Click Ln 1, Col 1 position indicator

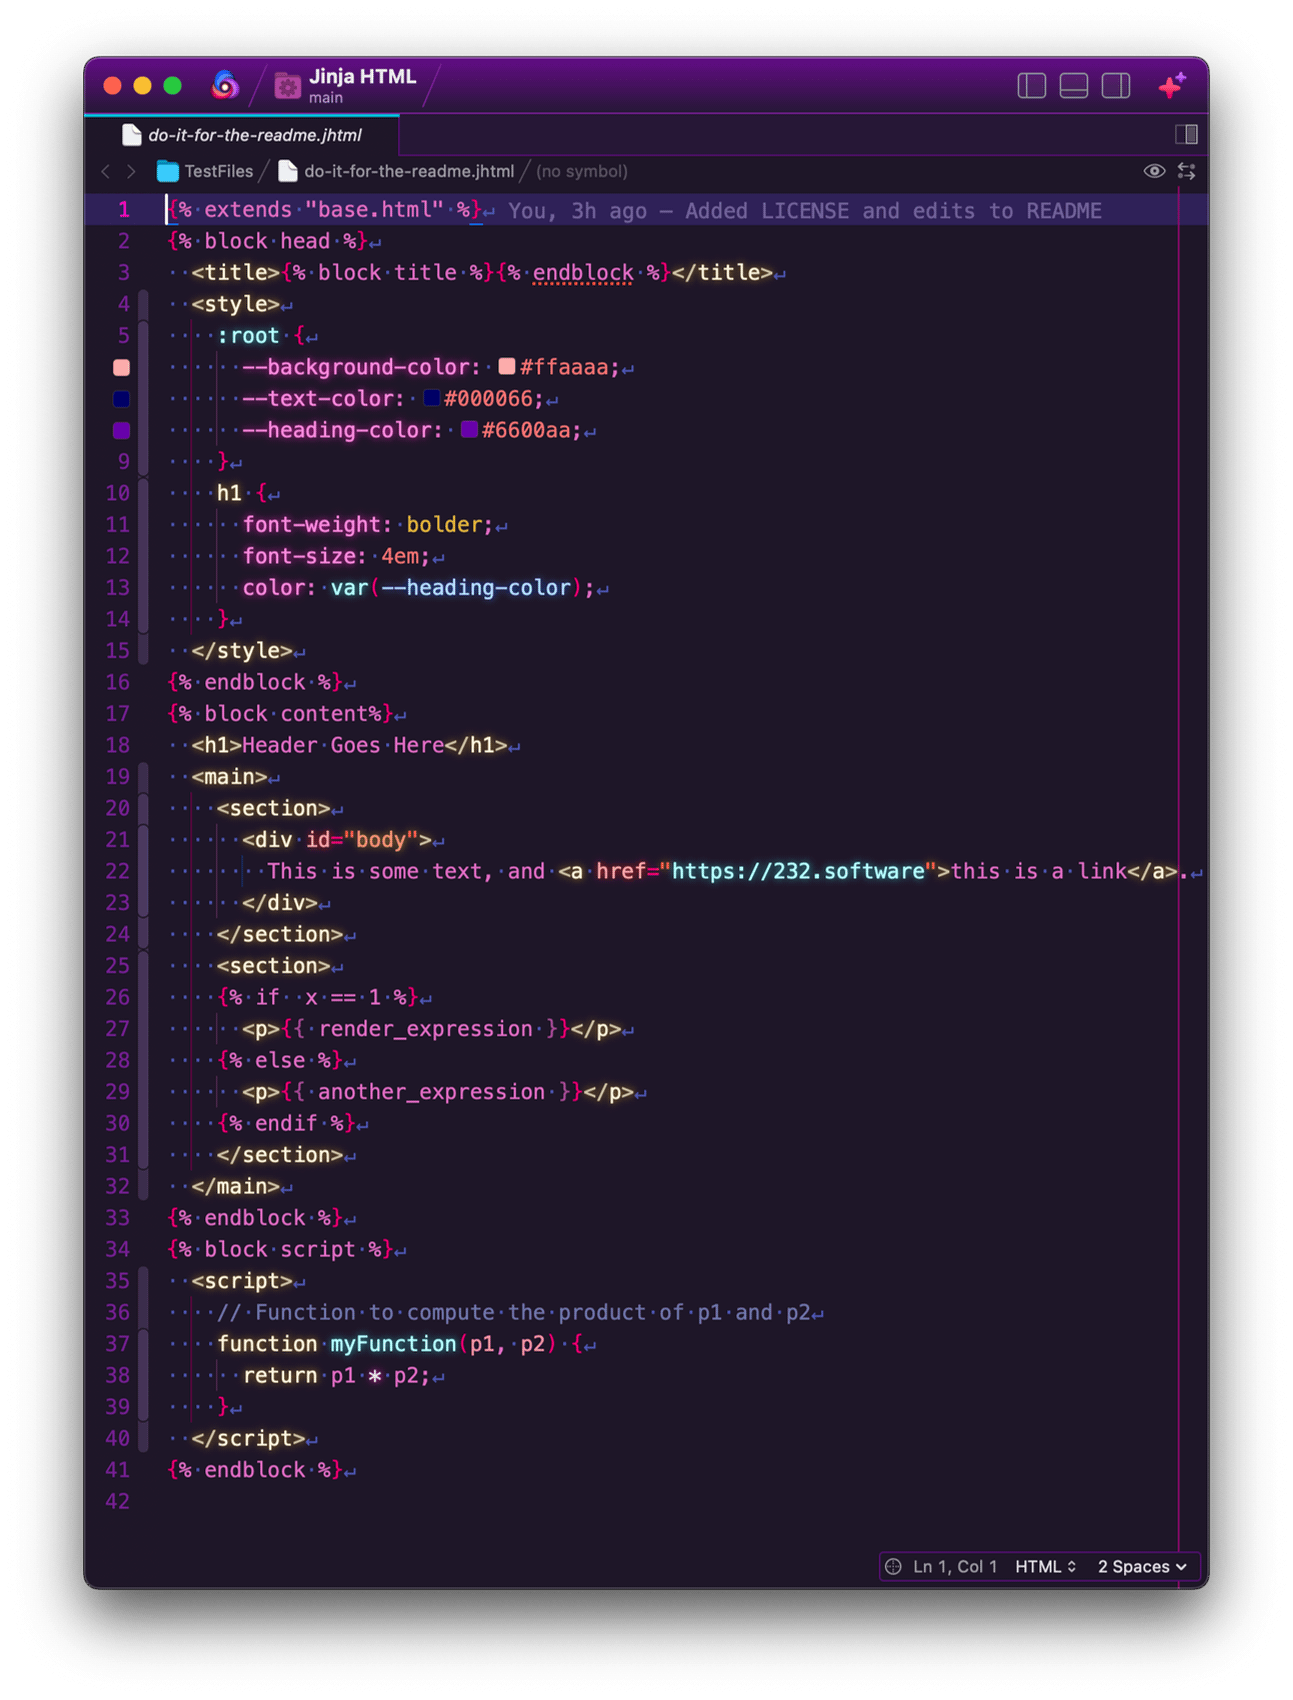point(955,1566)
